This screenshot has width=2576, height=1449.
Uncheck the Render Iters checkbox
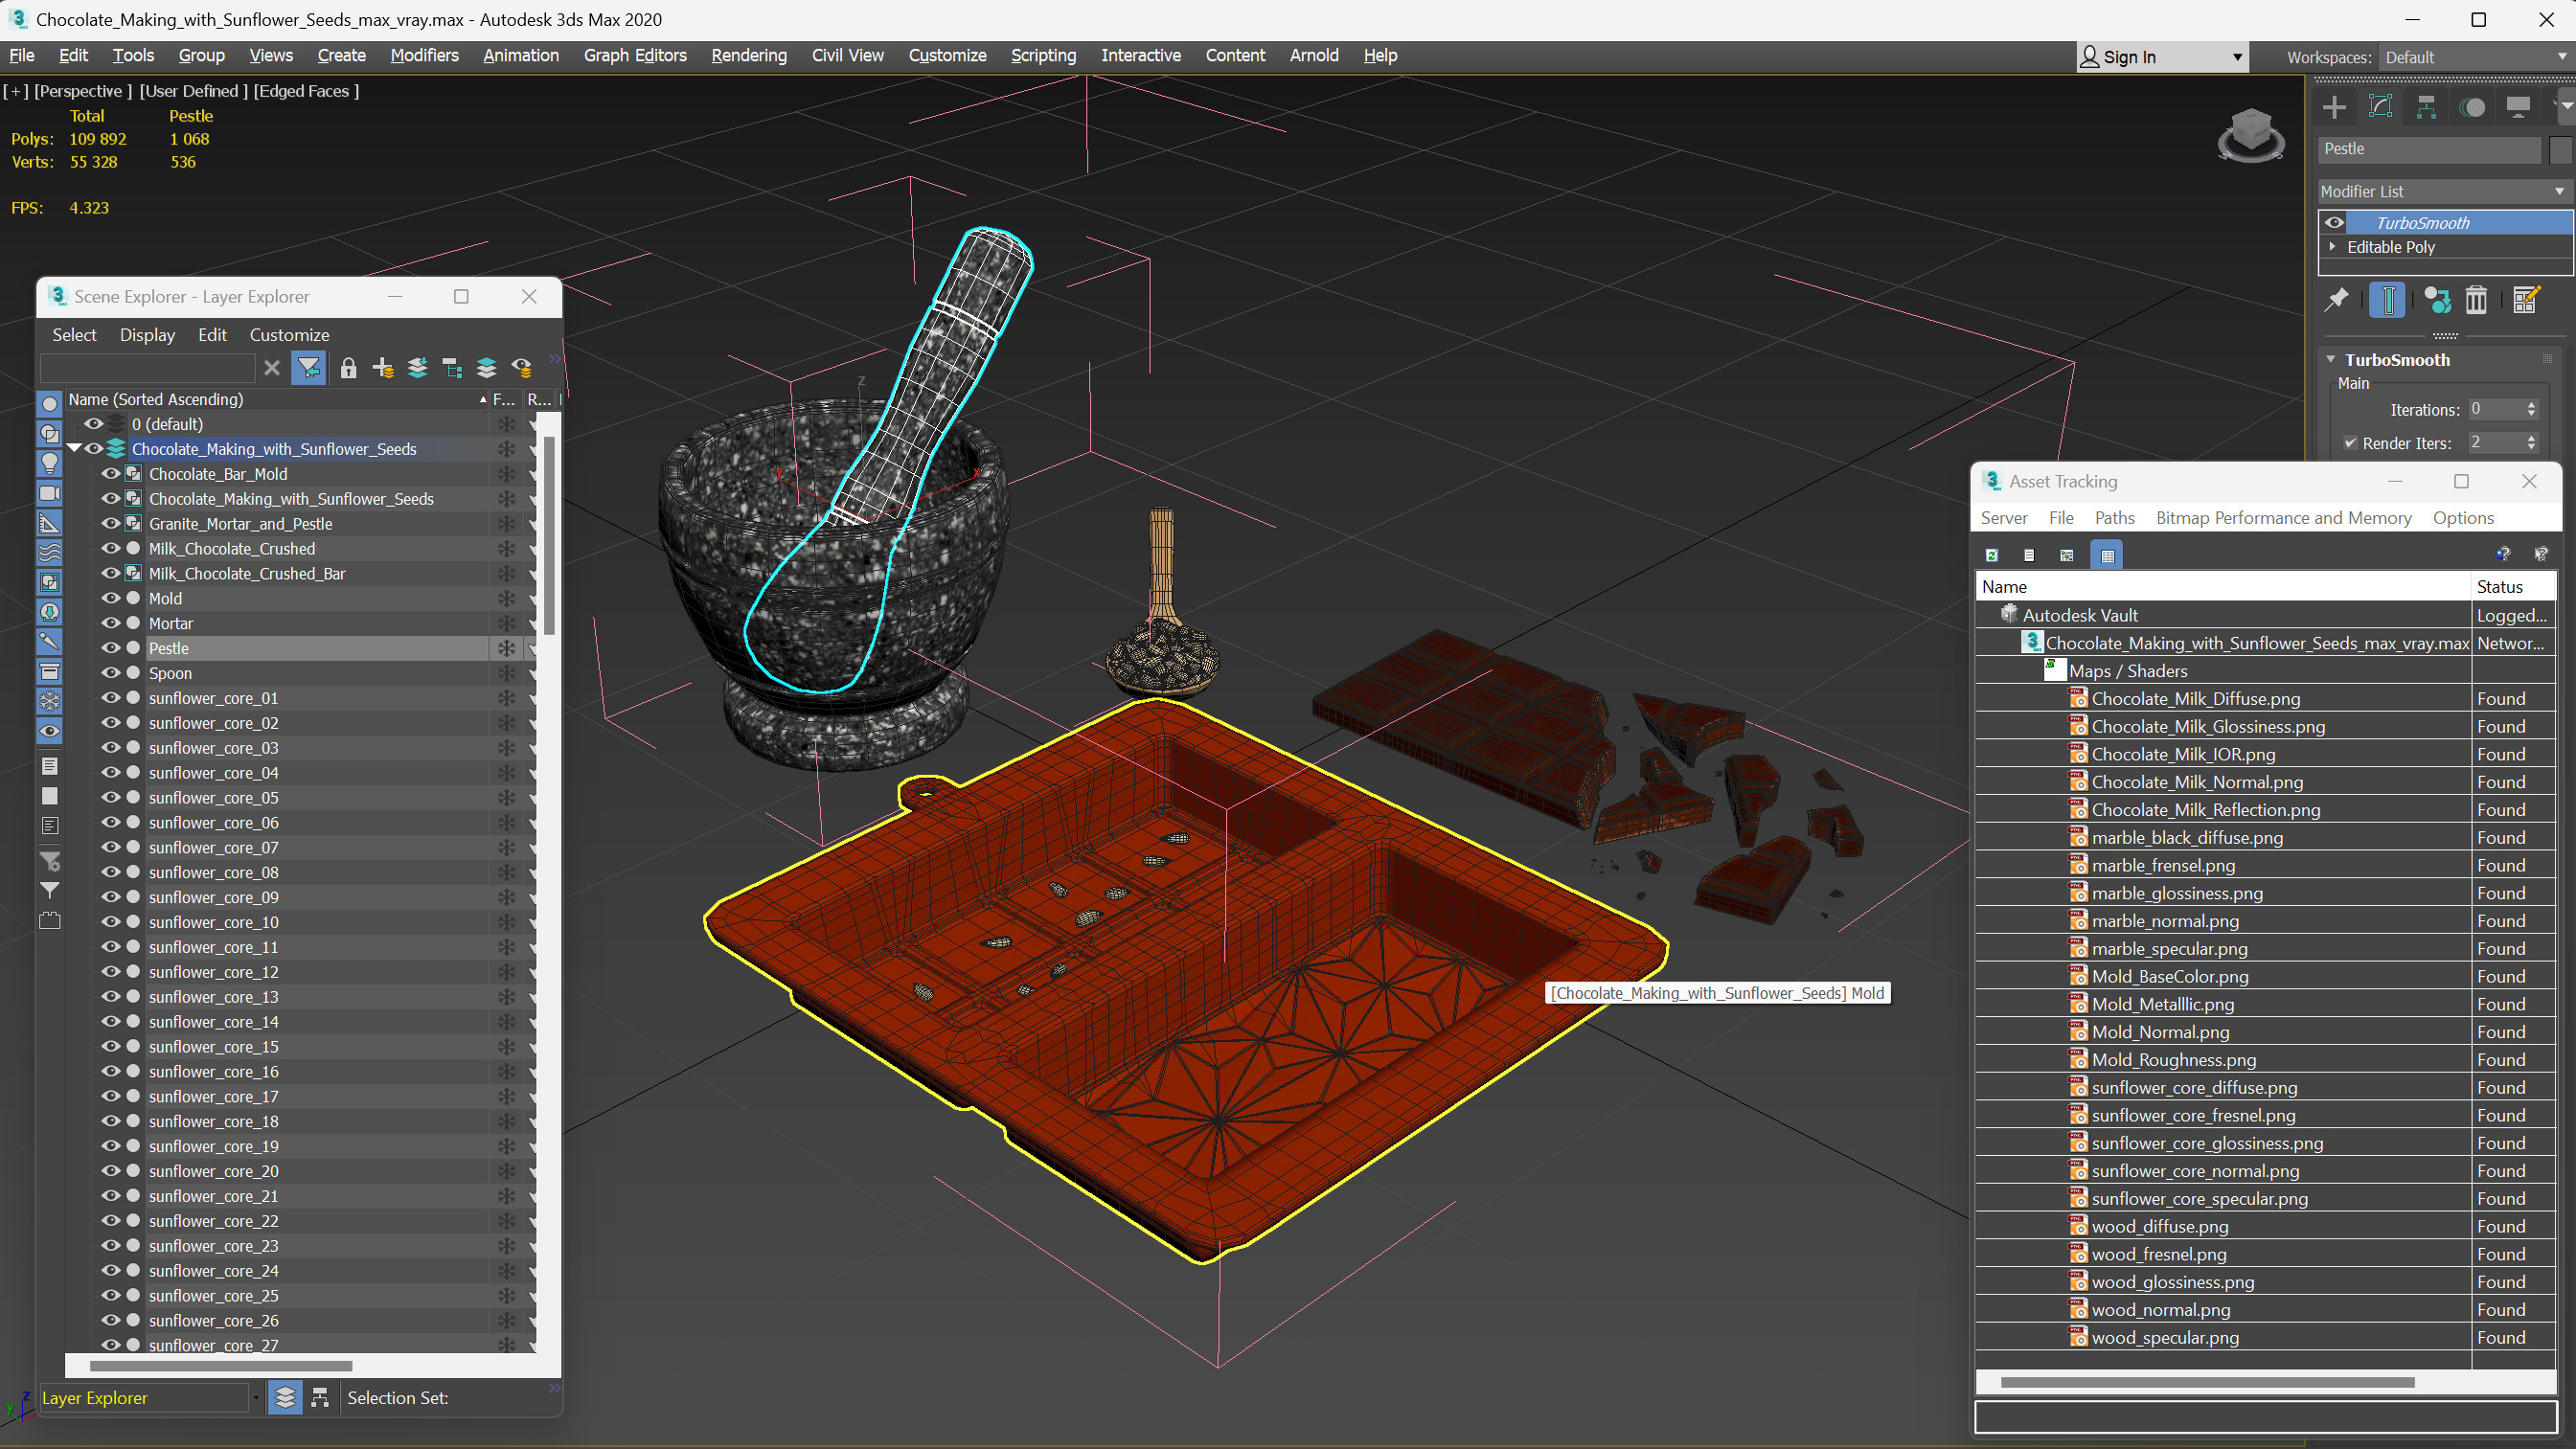coord(2350,443)
